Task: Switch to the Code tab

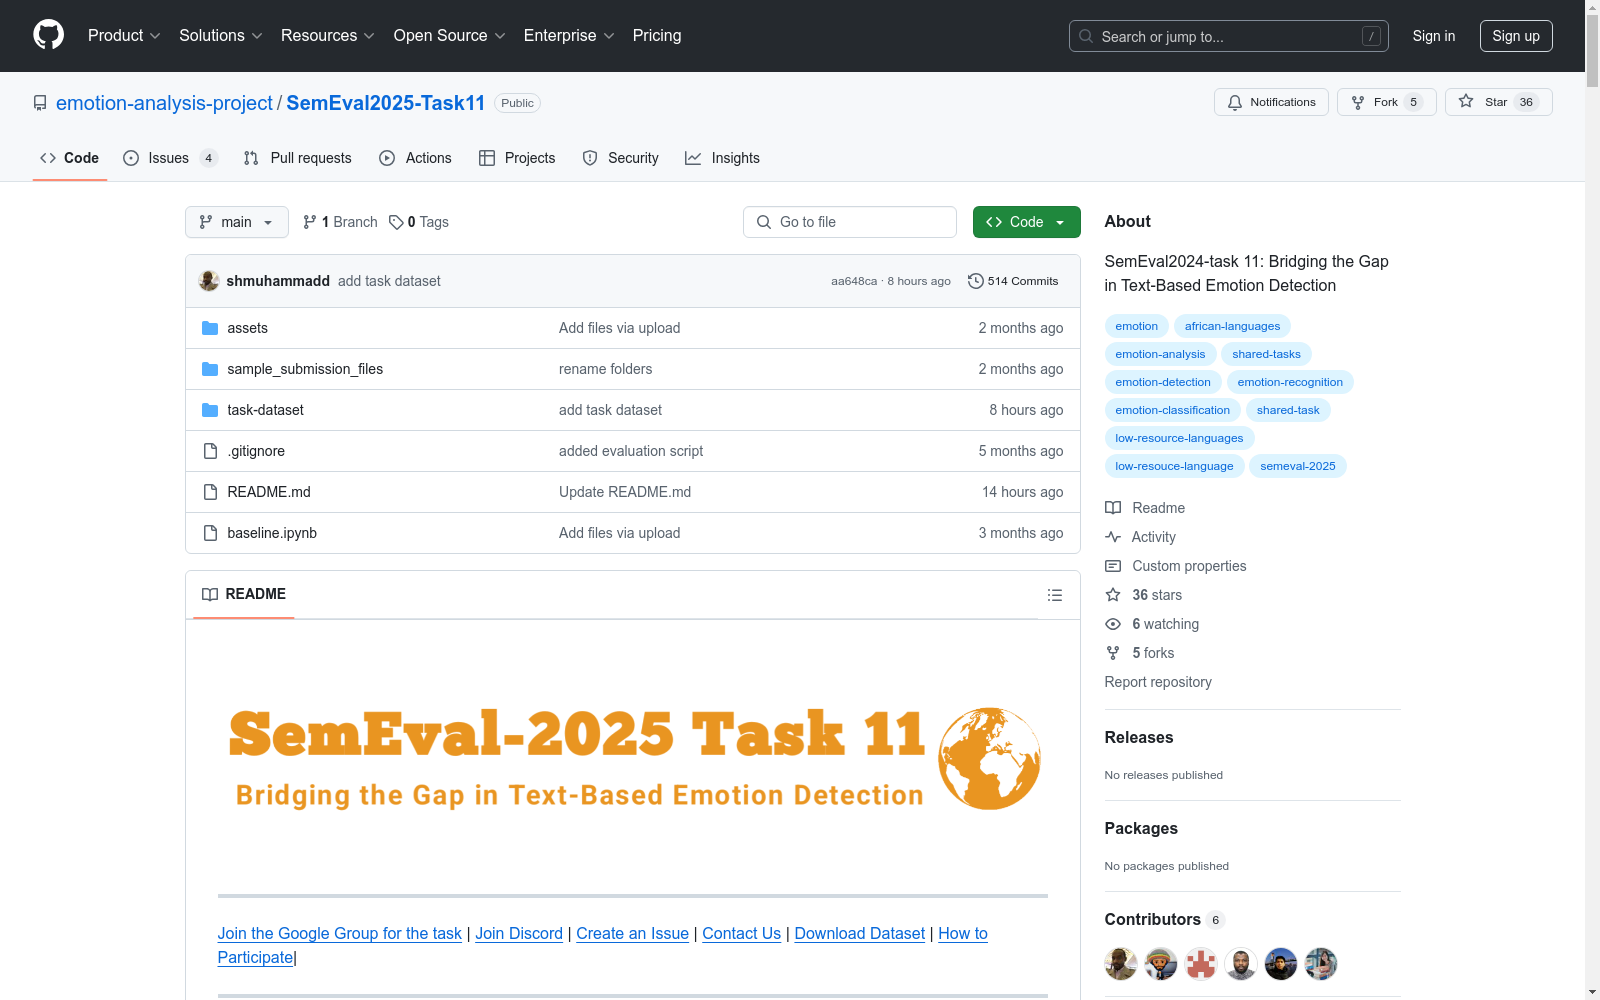Action: tap(70, 158)
